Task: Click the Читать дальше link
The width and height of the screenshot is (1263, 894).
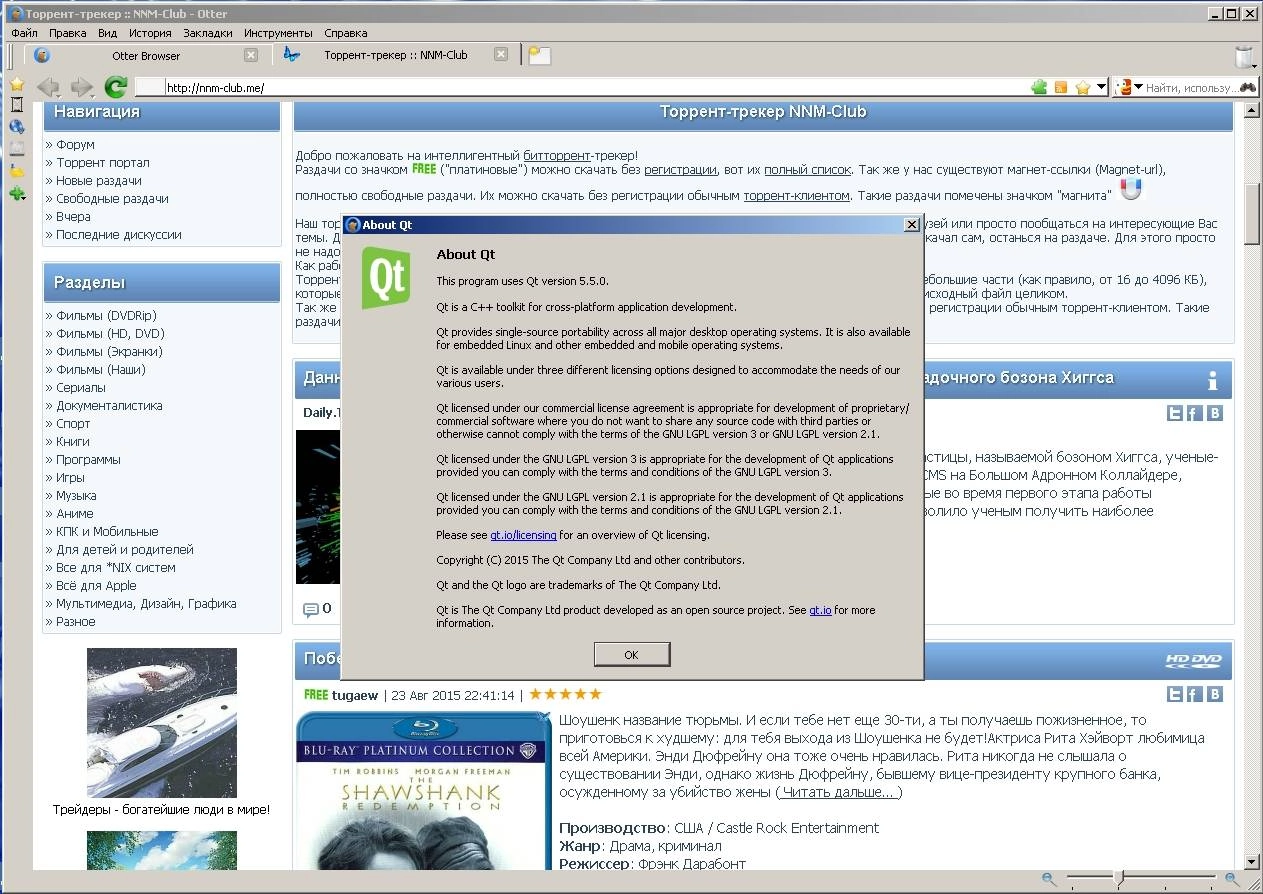Action: click(x=838, y=792)
